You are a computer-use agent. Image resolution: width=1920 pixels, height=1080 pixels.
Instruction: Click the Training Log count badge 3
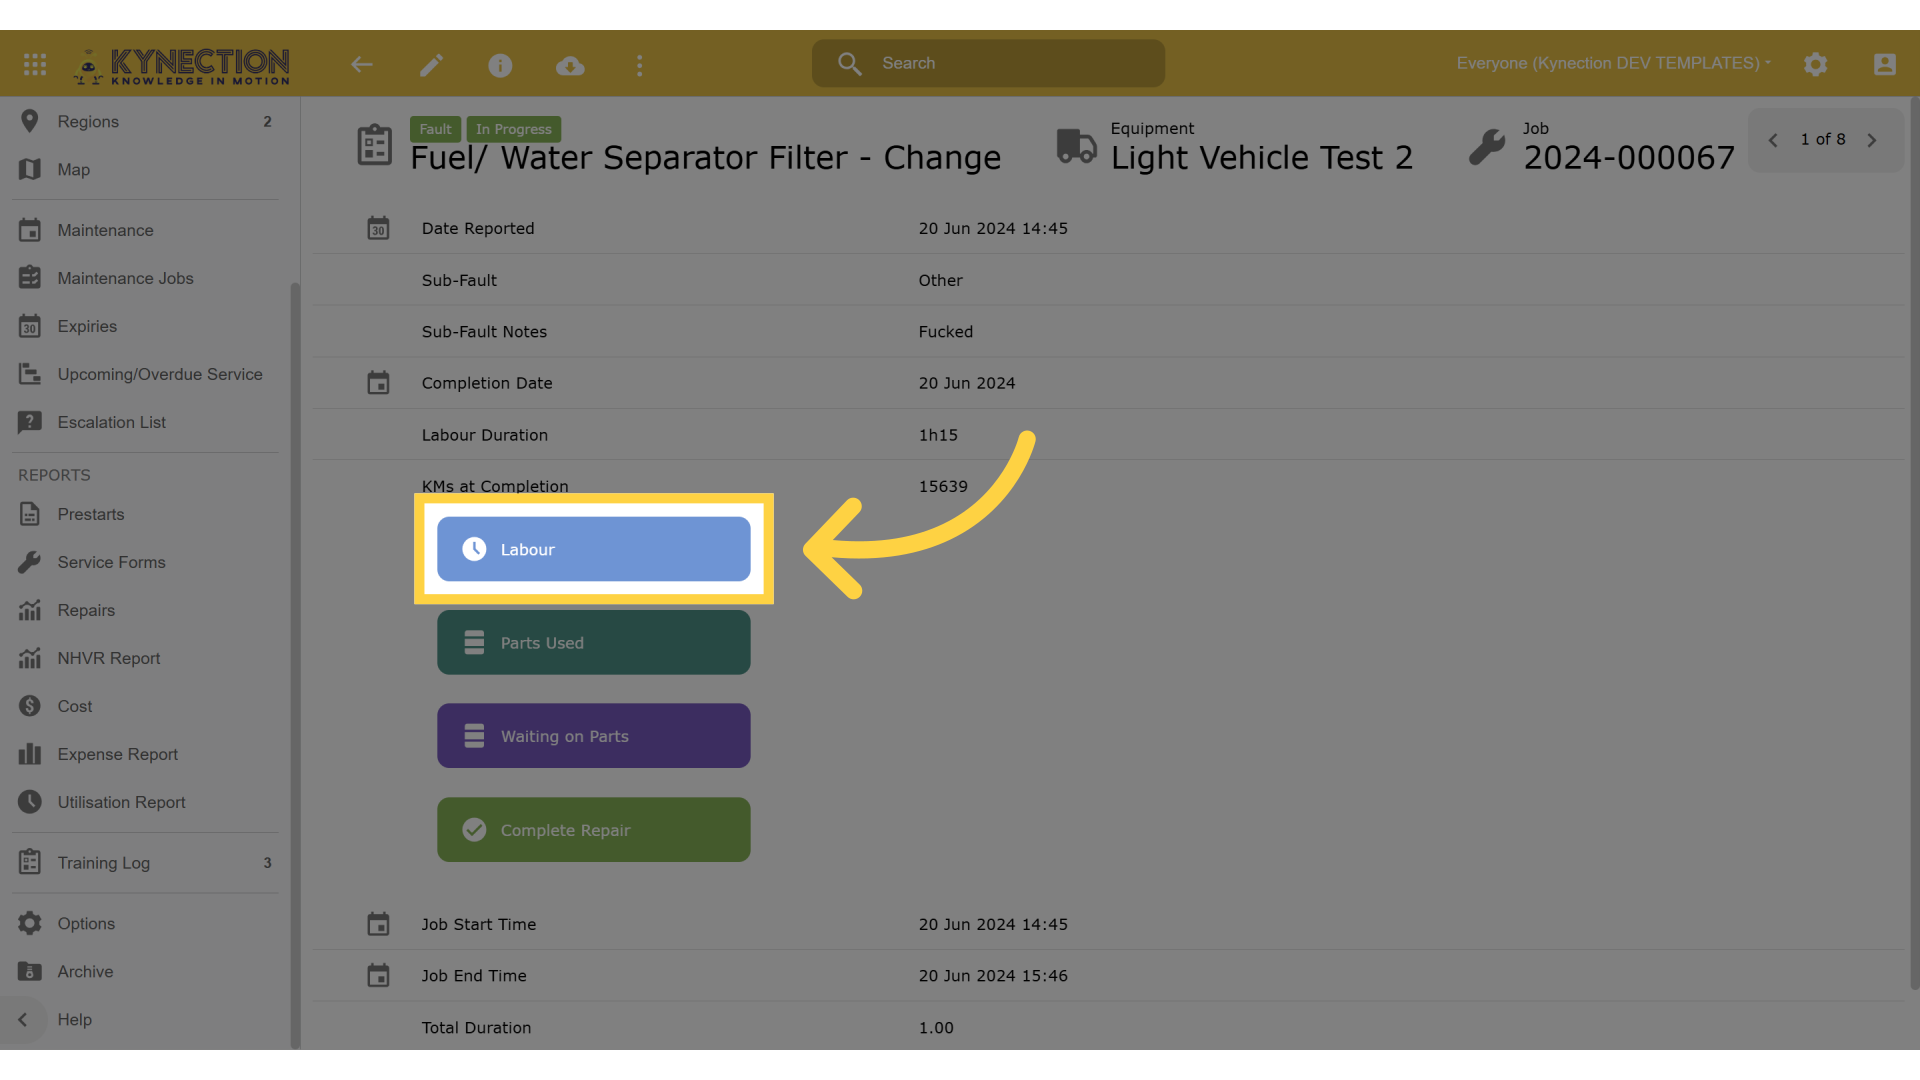tap(267, 862)
